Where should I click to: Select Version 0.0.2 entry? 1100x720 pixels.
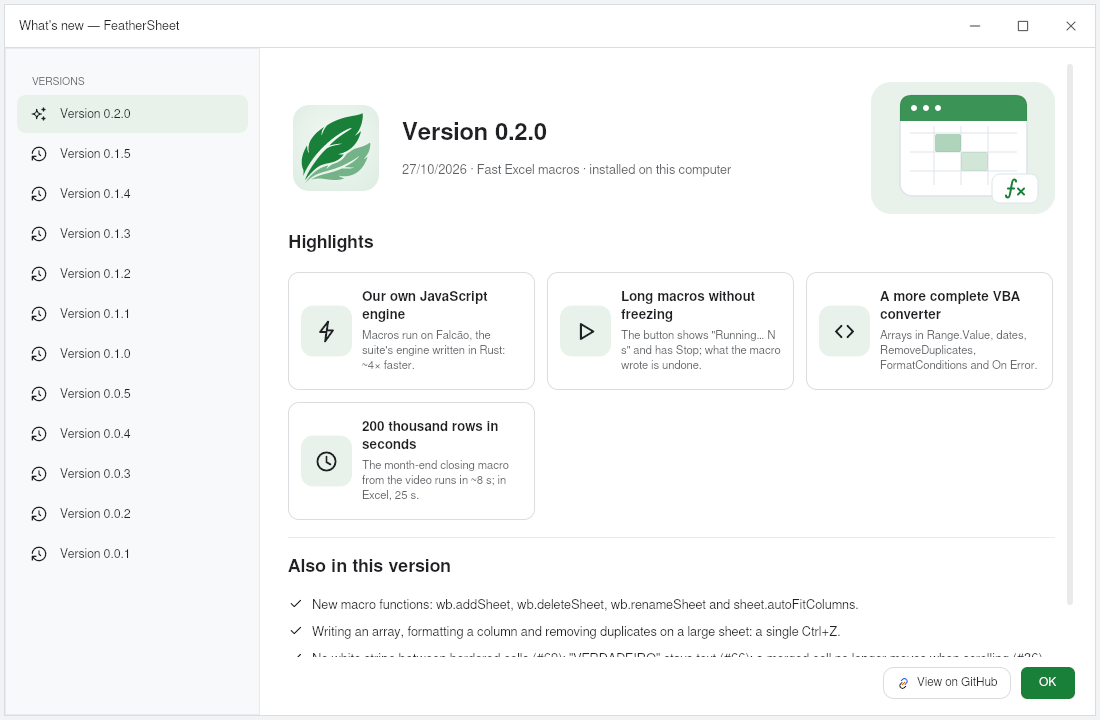click(132, 514)
